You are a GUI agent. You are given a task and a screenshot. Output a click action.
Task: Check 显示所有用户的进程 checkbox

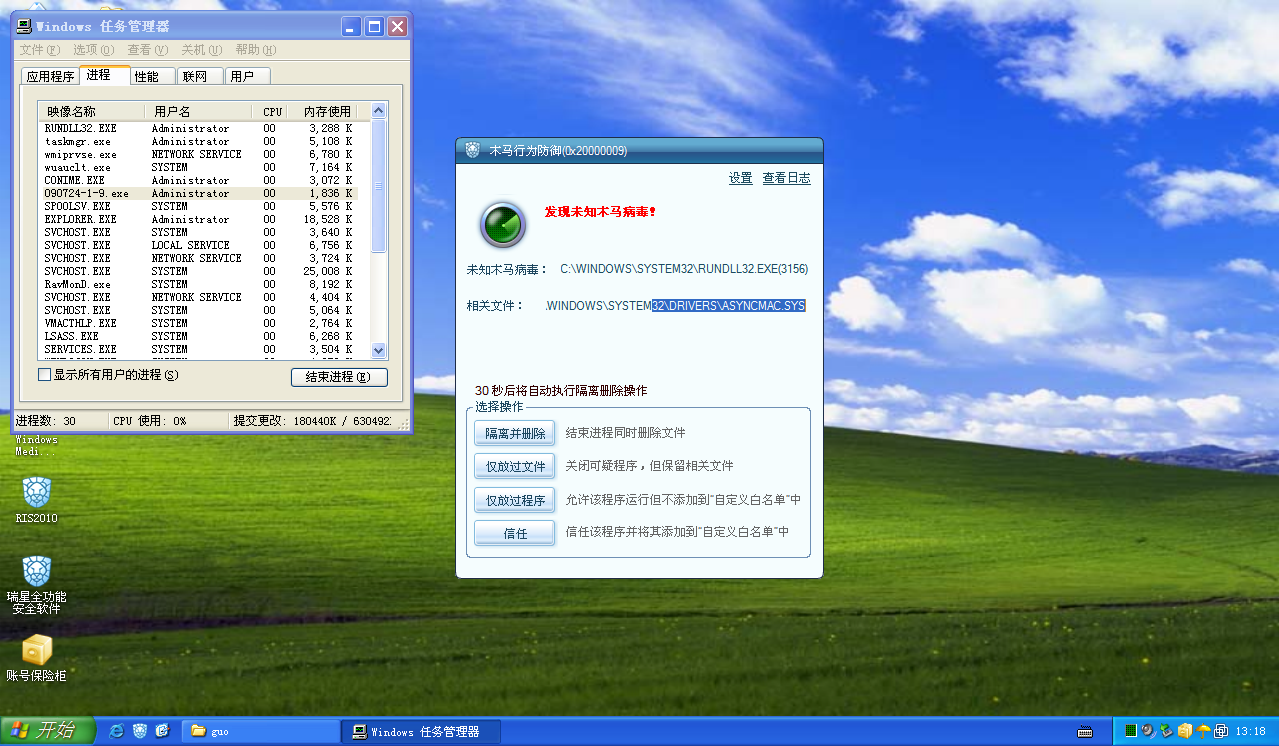(44, 375)
